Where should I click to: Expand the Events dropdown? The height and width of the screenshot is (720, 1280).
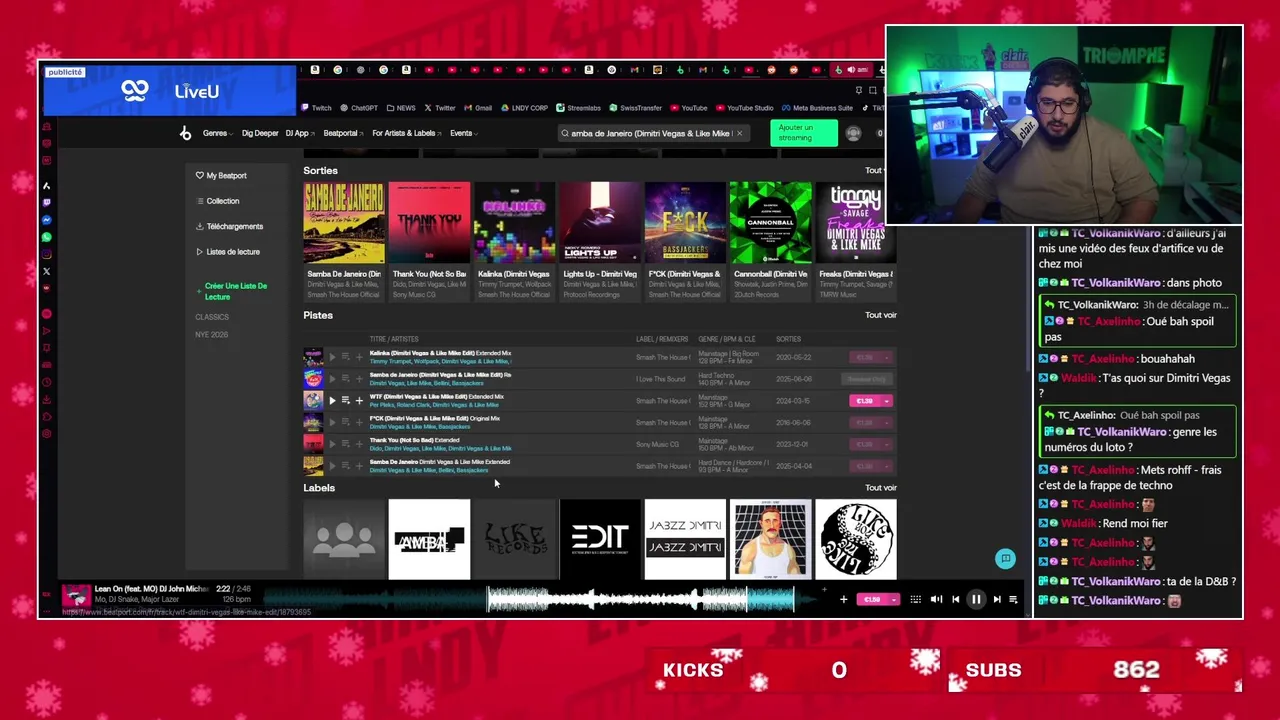coord(463,133)
